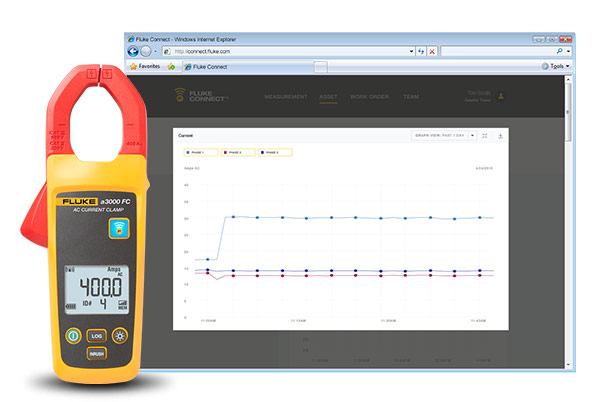Click the Current chart title

coord(186,135)
